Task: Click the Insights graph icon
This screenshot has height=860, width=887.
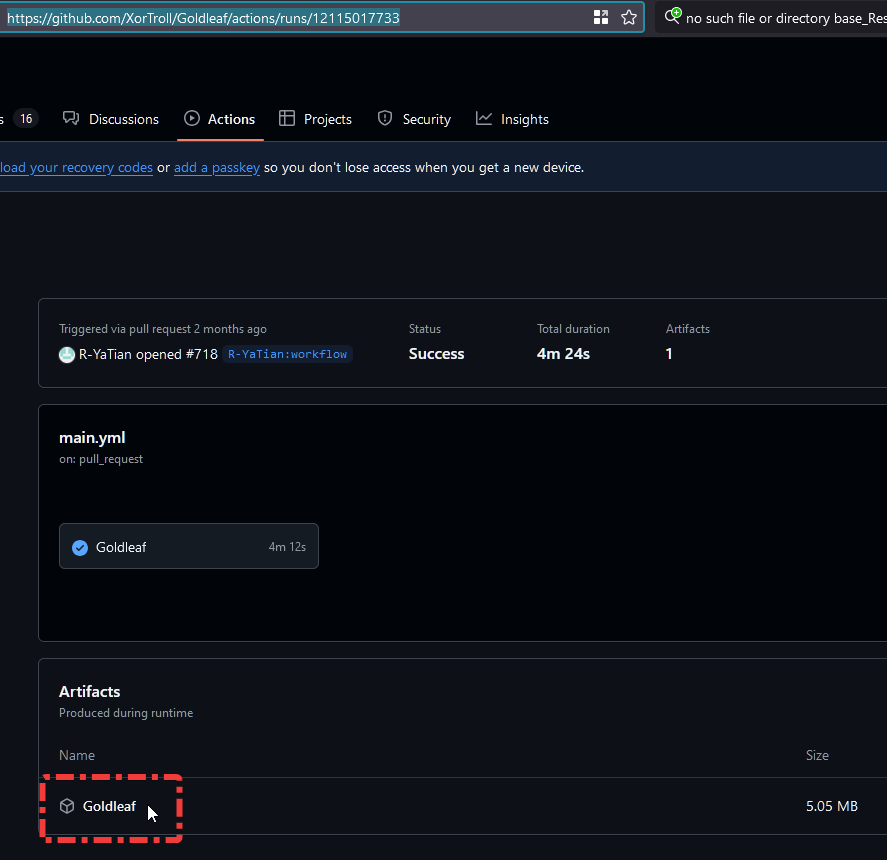Action: point(484,118)
